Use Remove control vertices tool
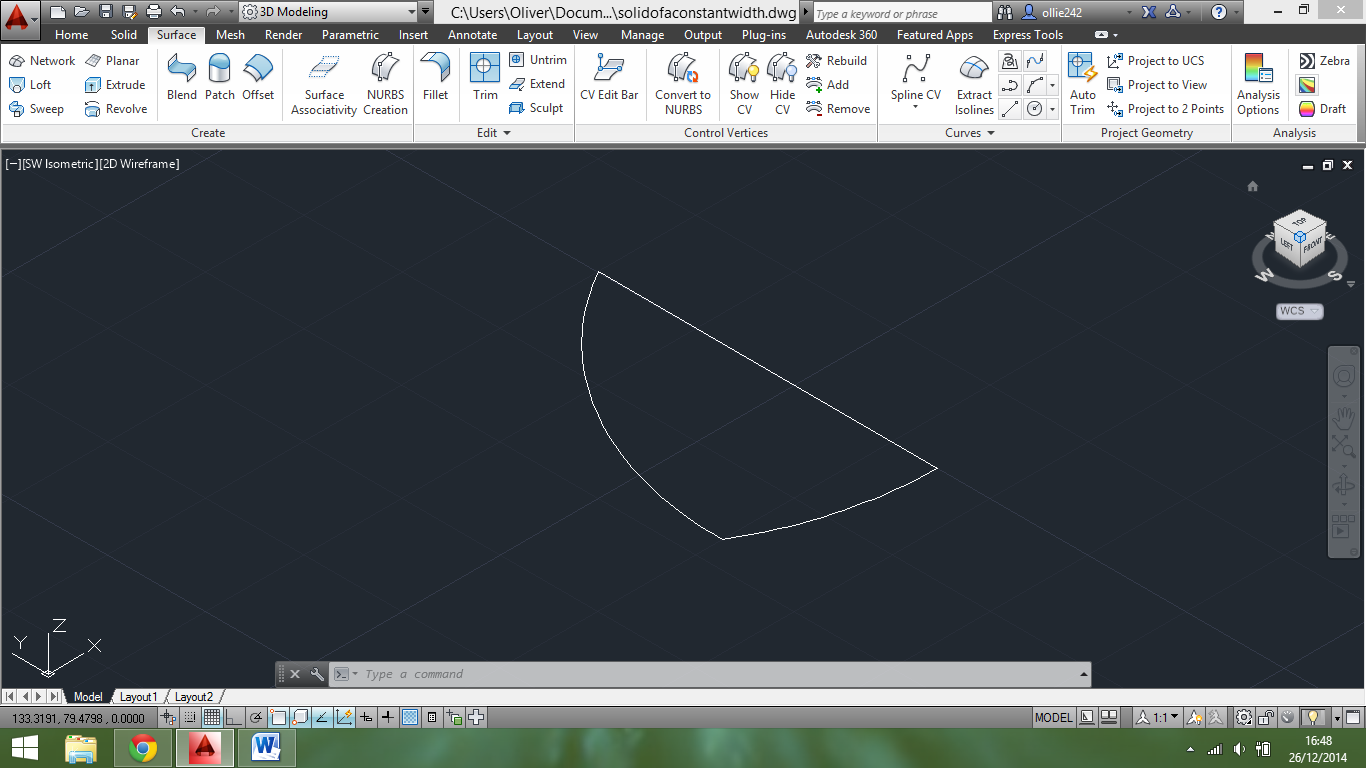The height and width of the screenshot is (768, 1366). coord(838,109)
